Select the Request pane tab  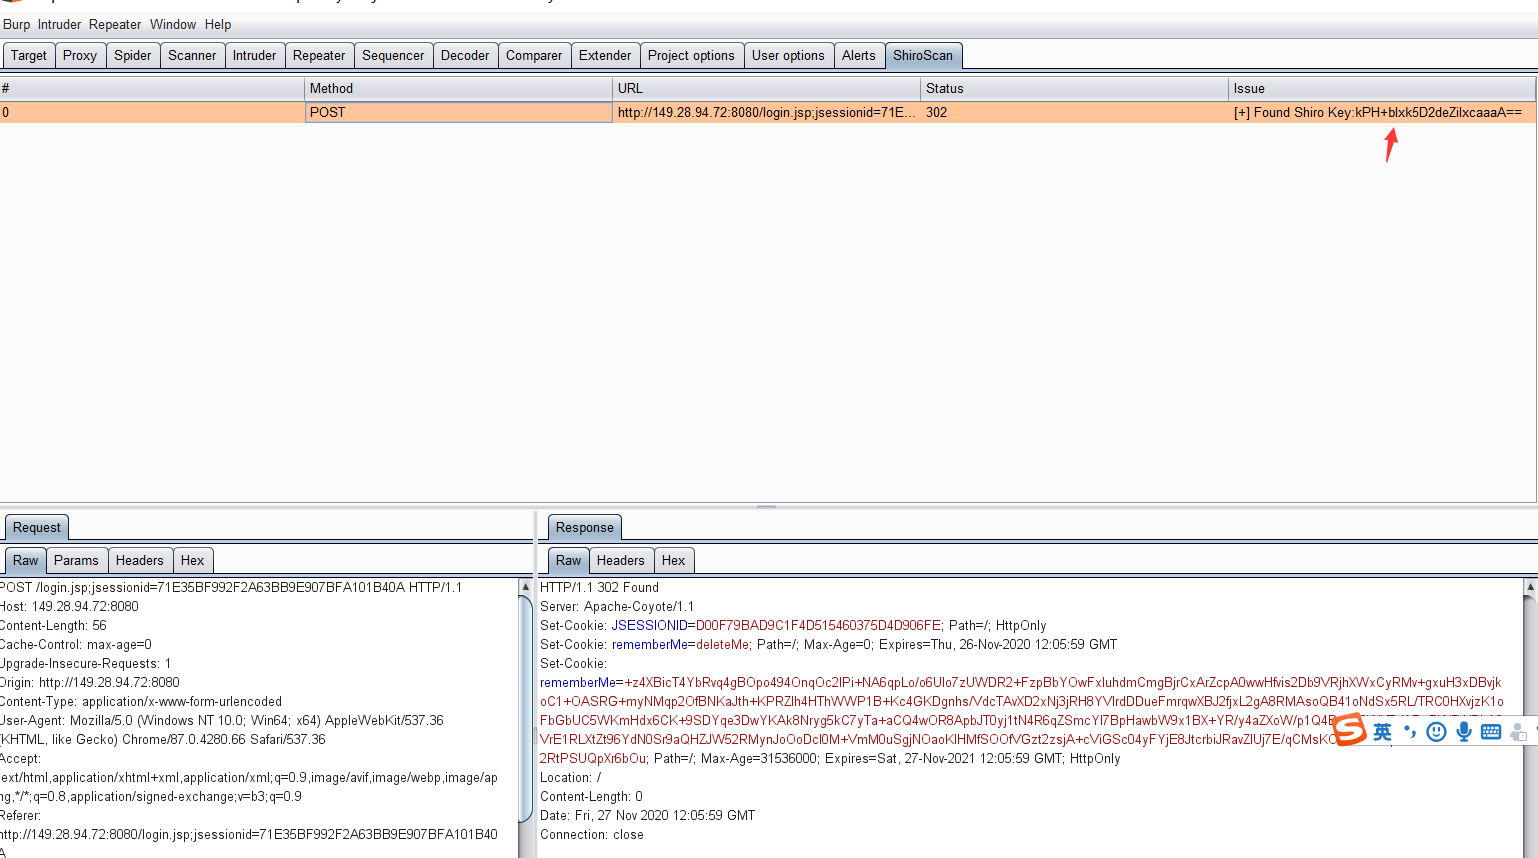37,527
